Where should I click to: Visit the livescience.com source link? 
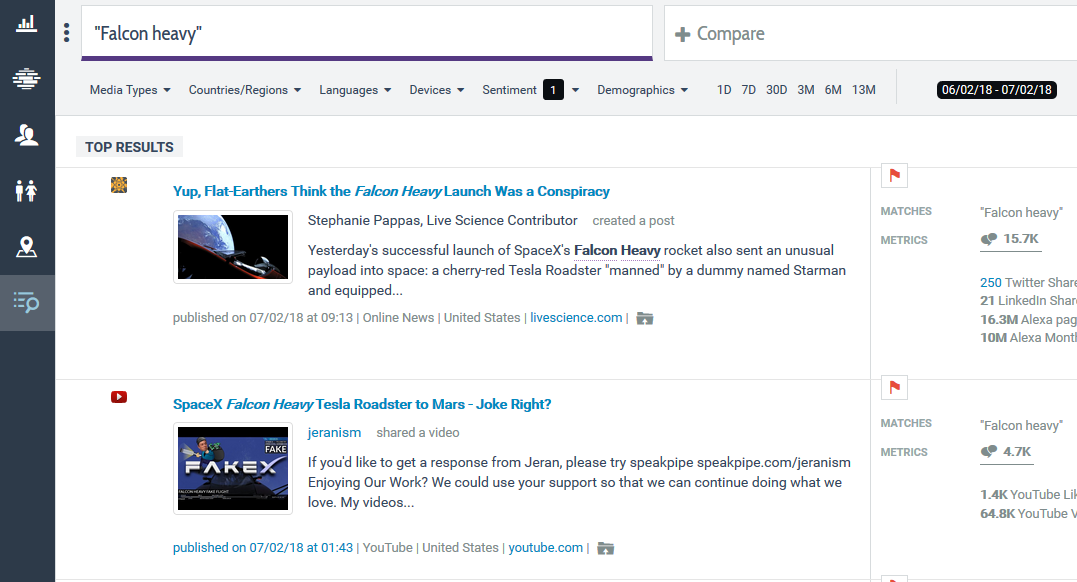576,318
